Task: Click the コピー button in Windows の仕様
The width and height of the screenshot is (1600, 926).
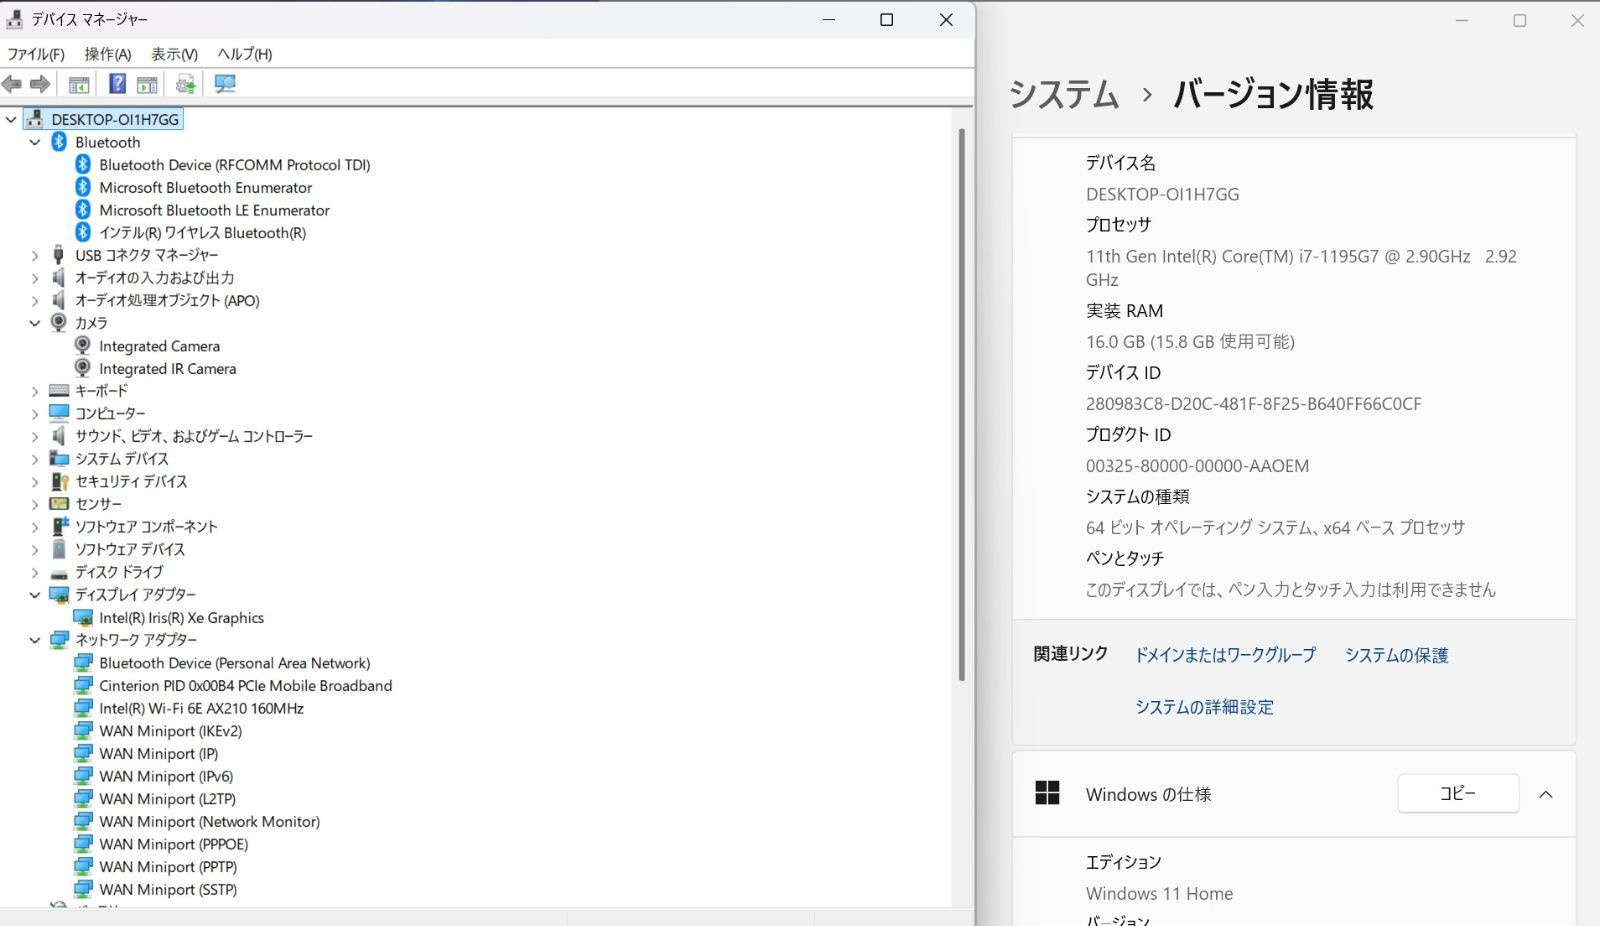Action: 1458,793
